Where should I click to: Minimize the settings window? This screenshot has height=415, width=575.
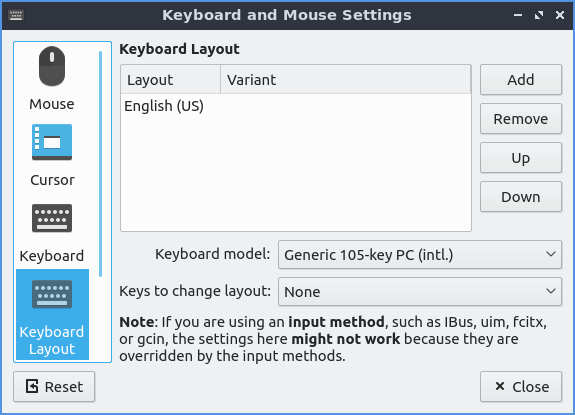[x=518, y=15]
